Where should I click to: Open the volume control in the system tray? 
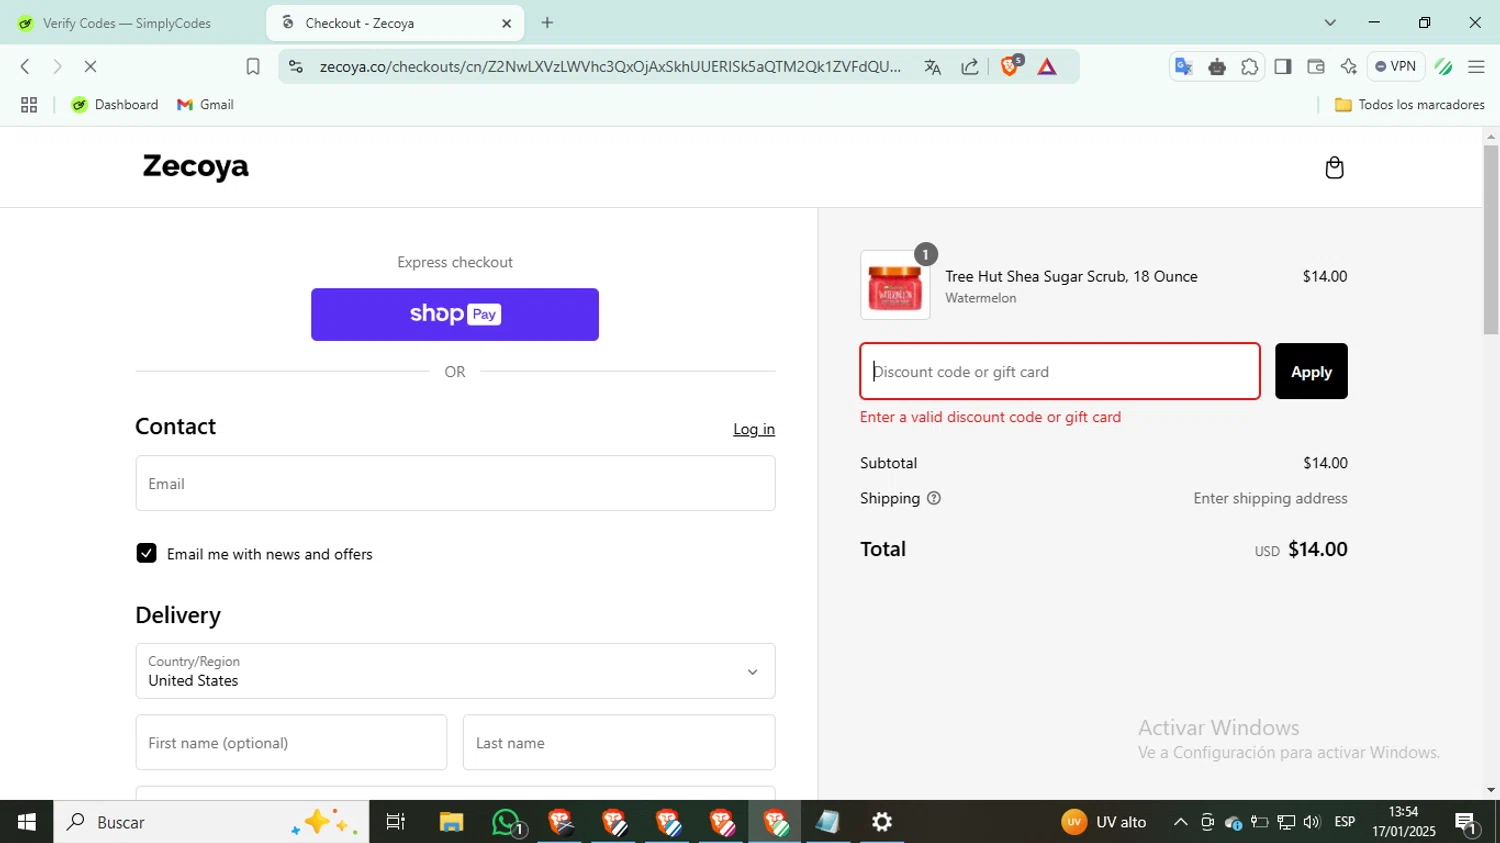(1312, 822)
